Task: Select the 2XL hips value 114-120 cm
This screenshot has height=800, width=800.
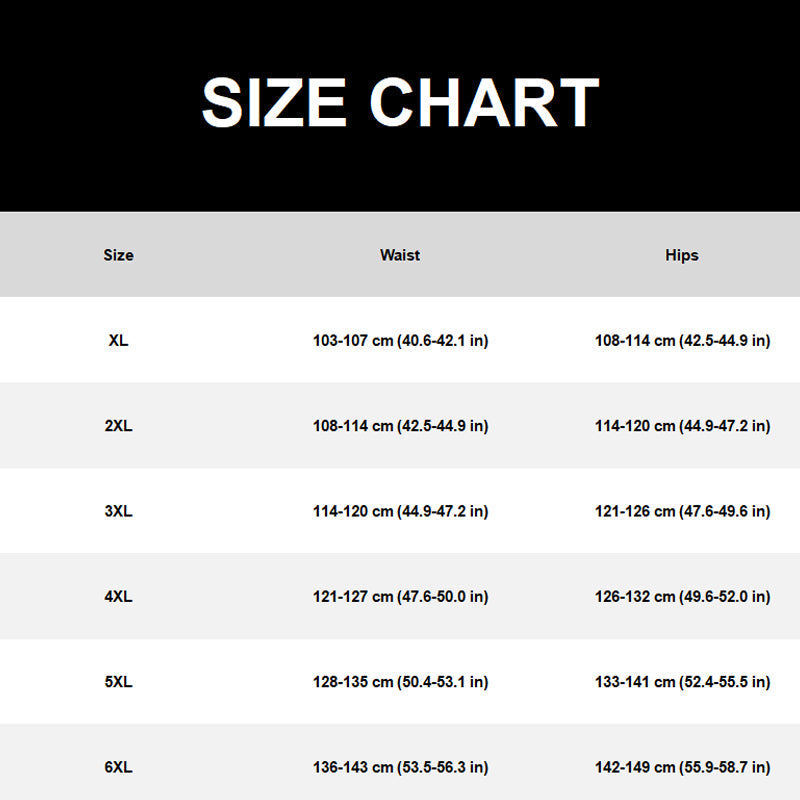Action: pyautogui.click(x=683, y=426)
